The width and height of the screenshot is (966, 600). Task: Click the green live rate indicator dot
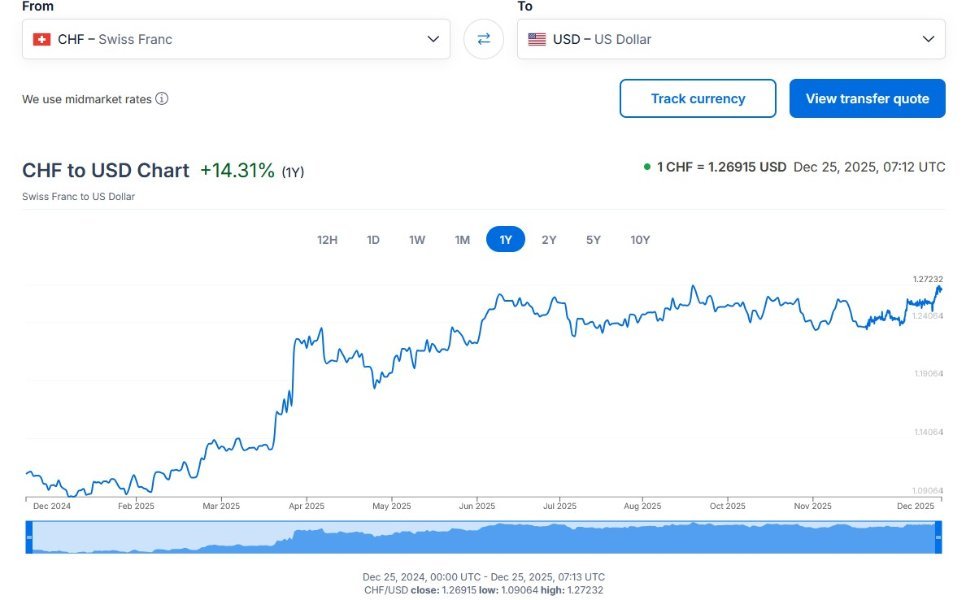tap(647, 167)
